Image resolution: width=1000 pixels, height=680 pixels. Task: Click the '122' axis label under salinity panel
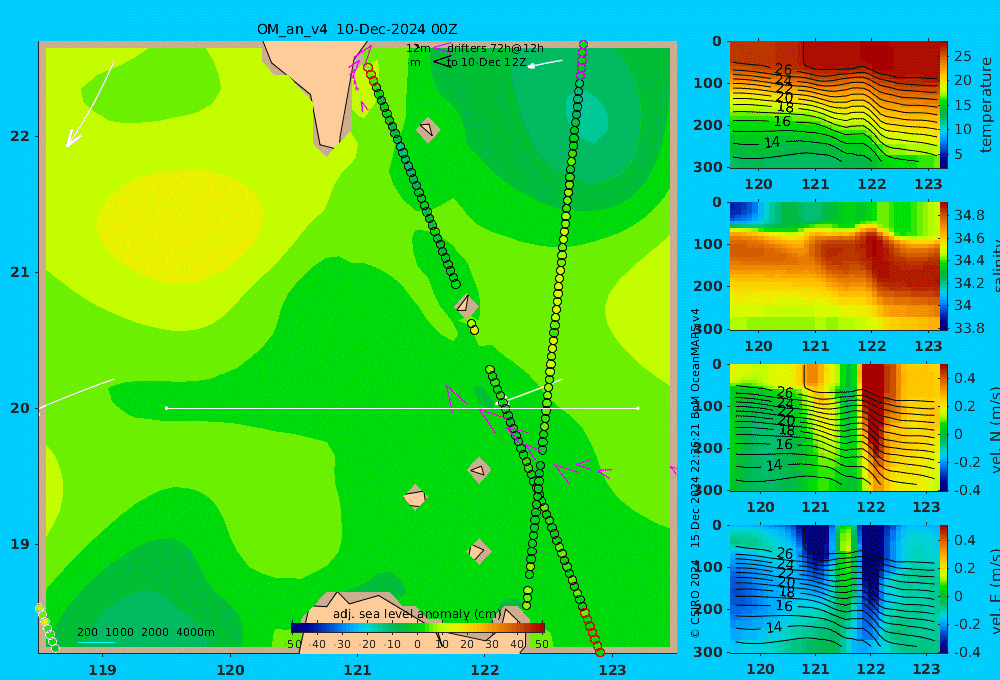pos(872,346)
